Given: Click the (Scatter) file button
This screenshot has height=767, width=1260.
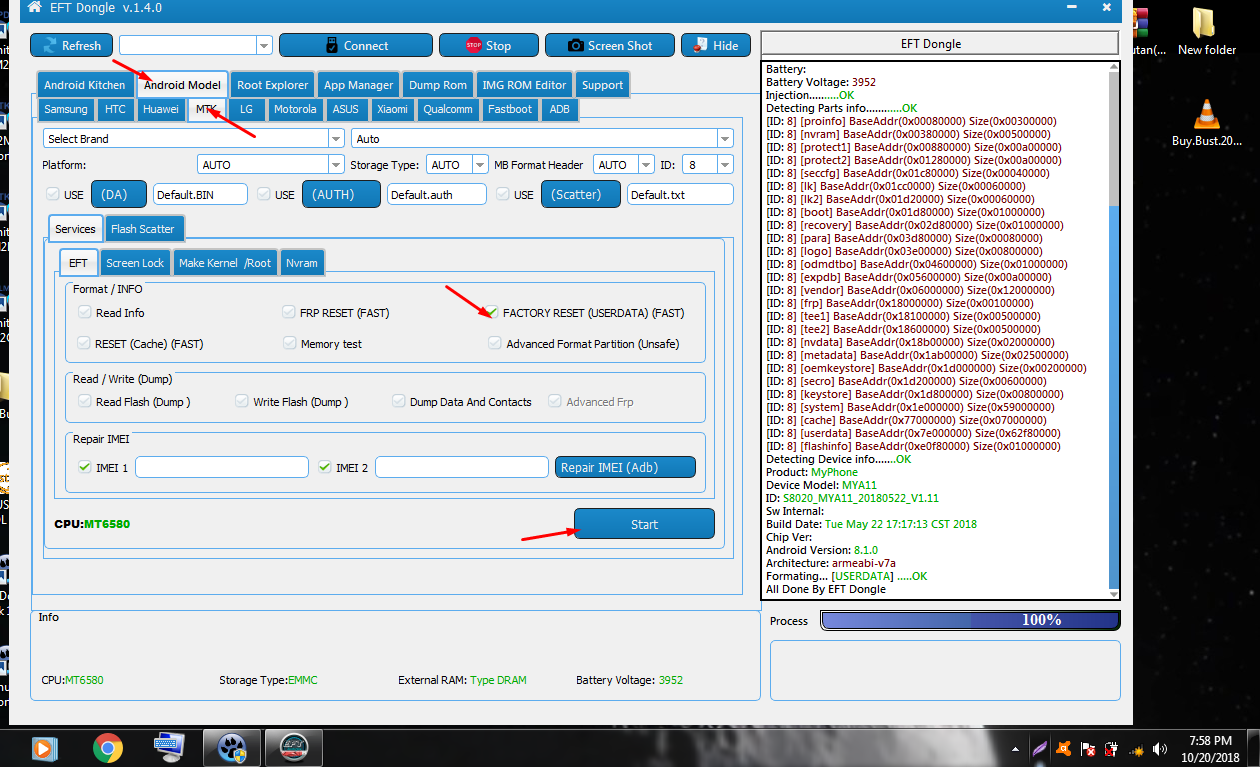Looking at the screenshot, I should point(581,194).
